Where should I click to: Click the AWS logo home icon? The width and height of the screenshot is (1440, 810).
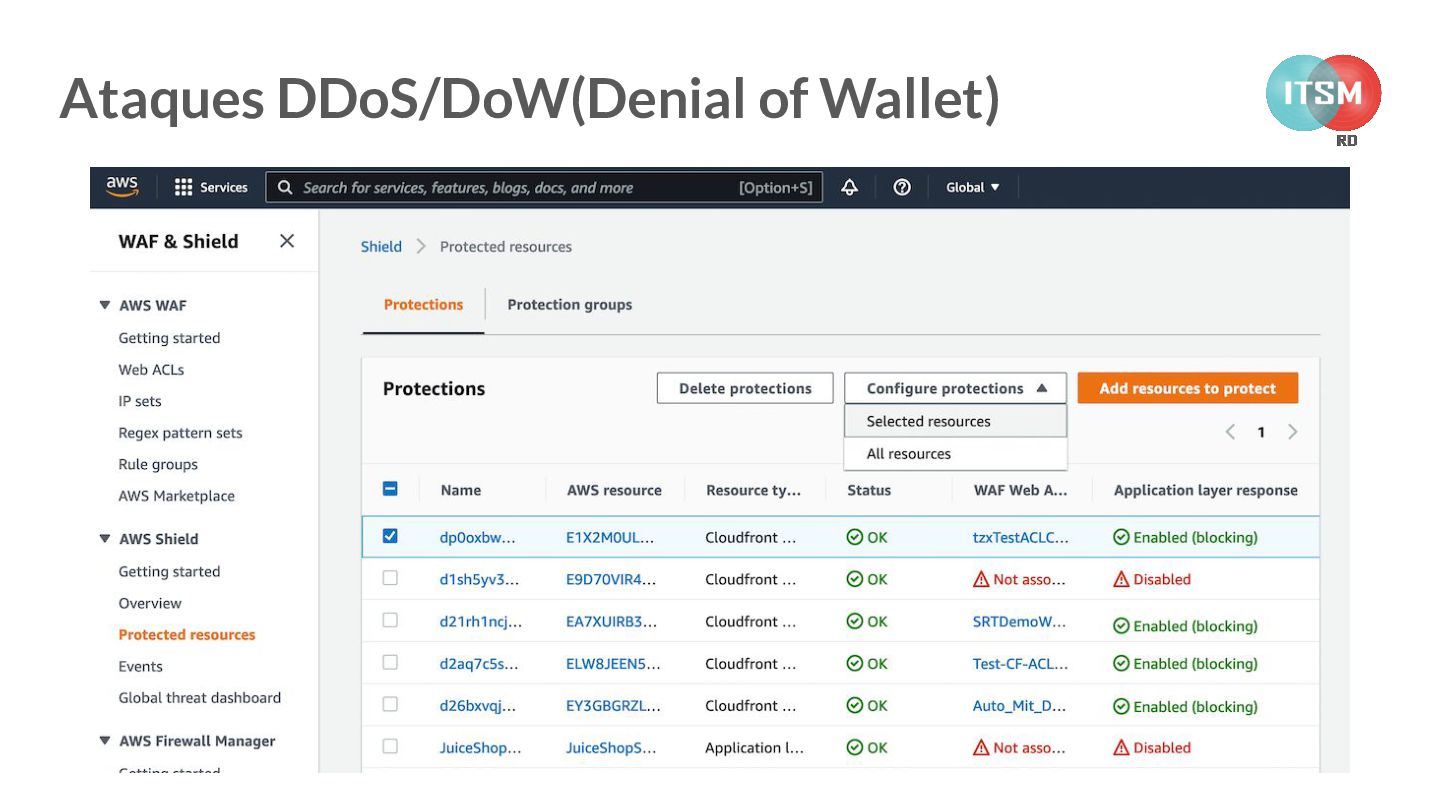click(122, 187)
